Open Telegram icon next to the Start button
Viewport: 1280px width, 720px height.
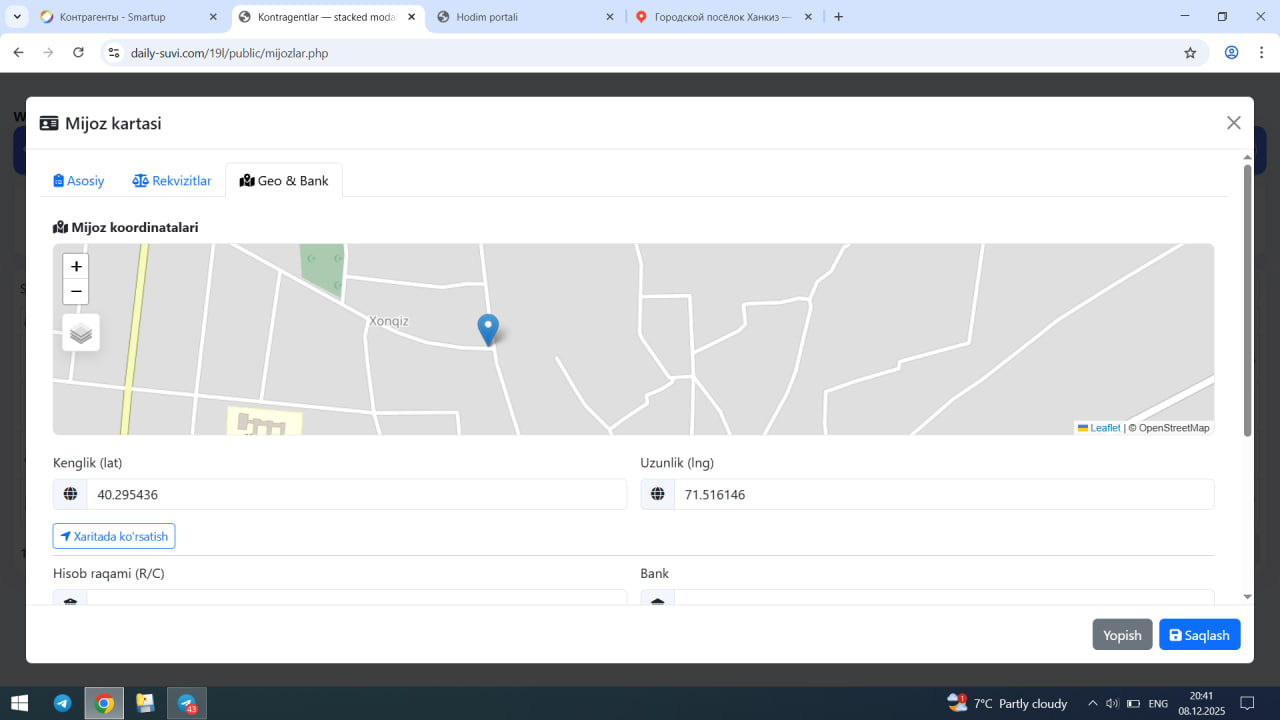(62, 703)
